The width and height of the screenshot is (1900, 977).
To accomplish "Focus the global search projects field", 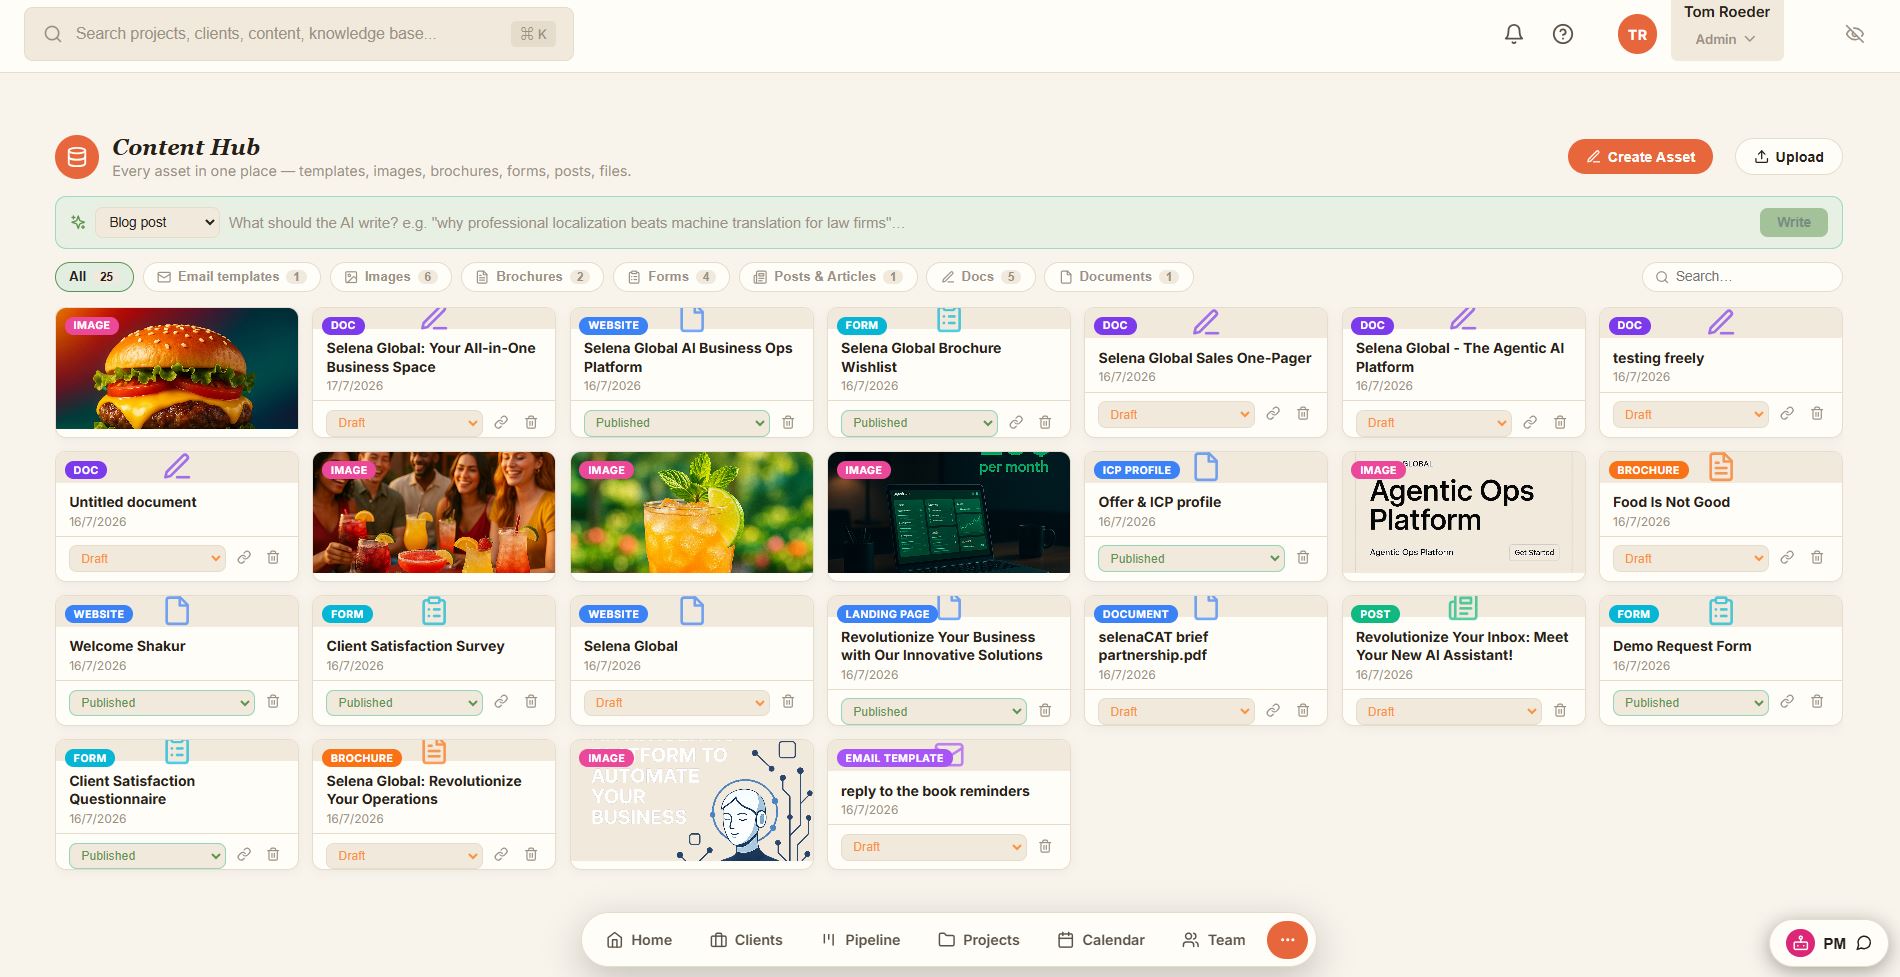I will (x=299, y=34).
